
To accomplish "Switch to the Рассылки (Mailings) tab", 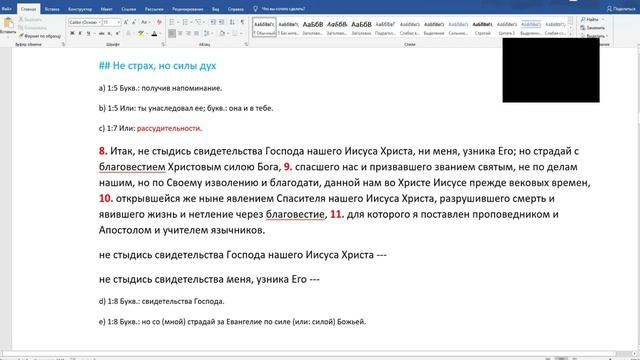I will (x=154, y=9).
